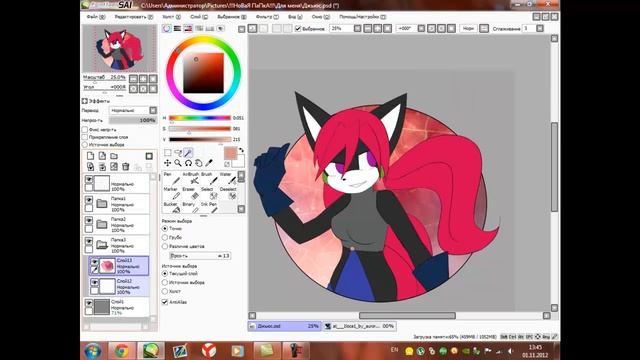640x360 pixels.
Task: Select the hand pan tool
Action: pyautogui.click(x=198, y=163)
